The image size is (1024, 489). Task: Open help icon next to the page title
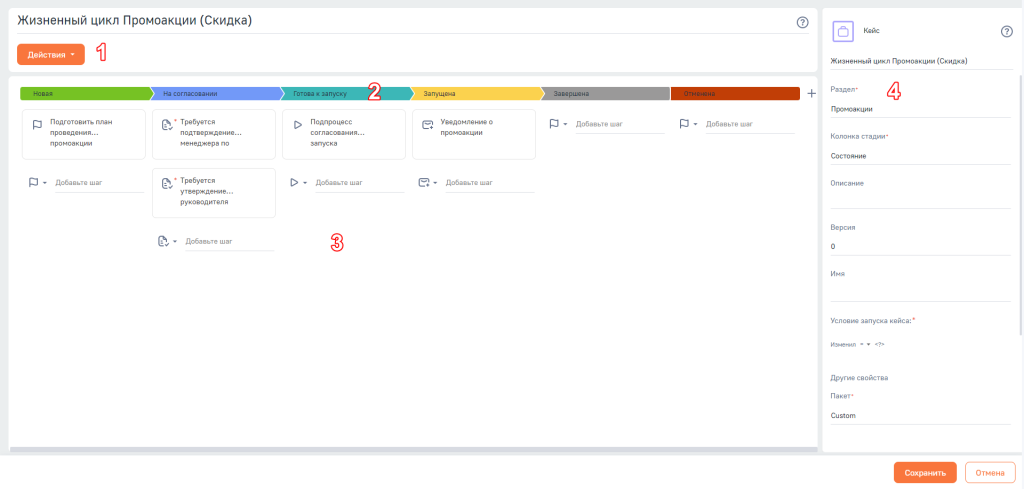pos(803,22)
